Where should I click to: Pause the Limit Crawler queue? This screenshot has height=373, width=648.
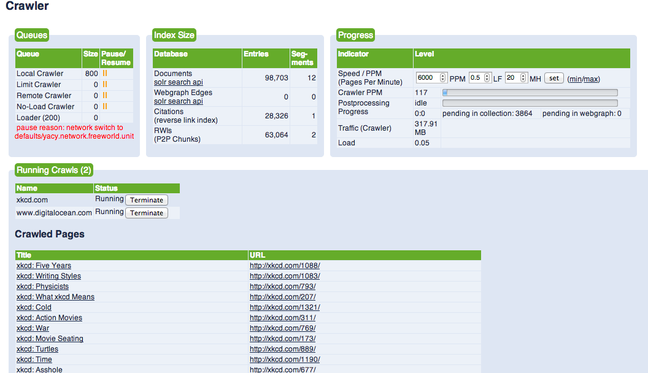105,84
